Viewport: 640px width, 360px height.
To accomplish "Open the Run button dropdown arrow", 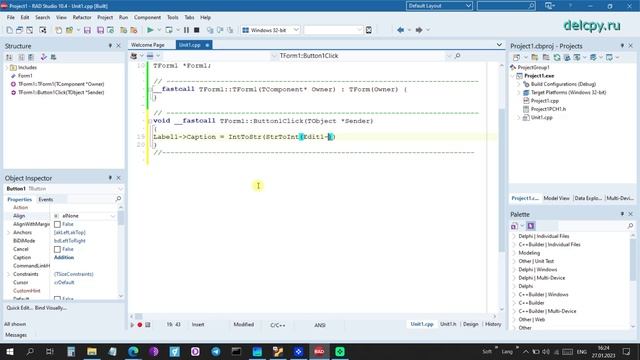I will tap(159, 30).
